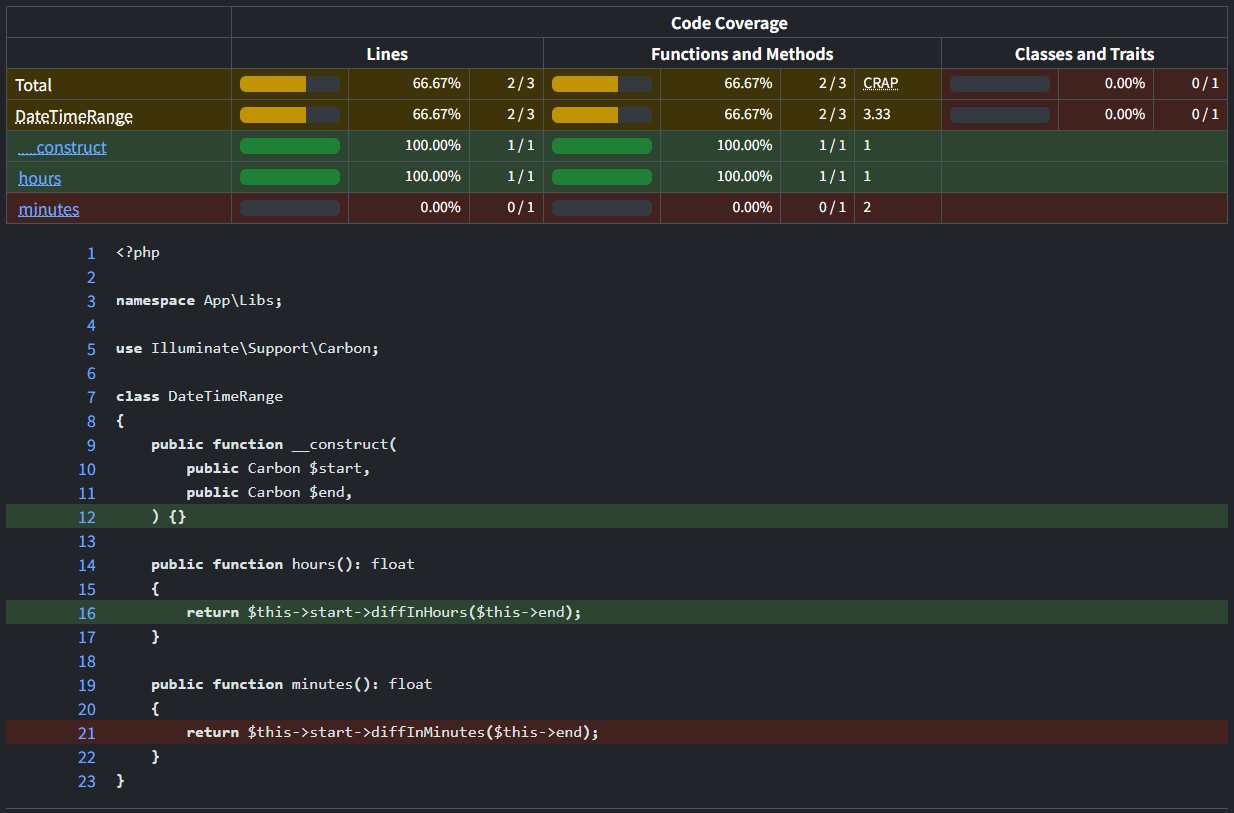Screen dimensions: 1234x813
Task: Jump to source line number 16
Action: point(87,613)
